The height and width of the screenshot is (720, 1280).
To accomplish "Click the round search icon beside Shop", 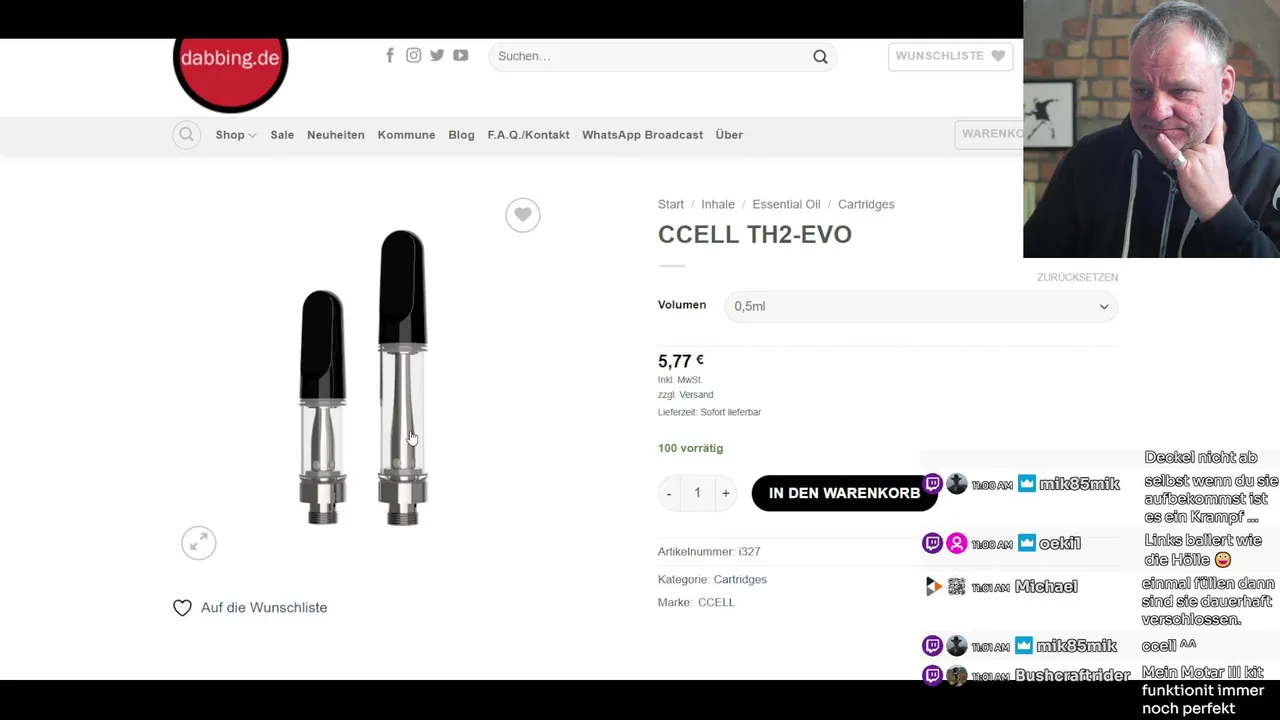I will point(187,134).
